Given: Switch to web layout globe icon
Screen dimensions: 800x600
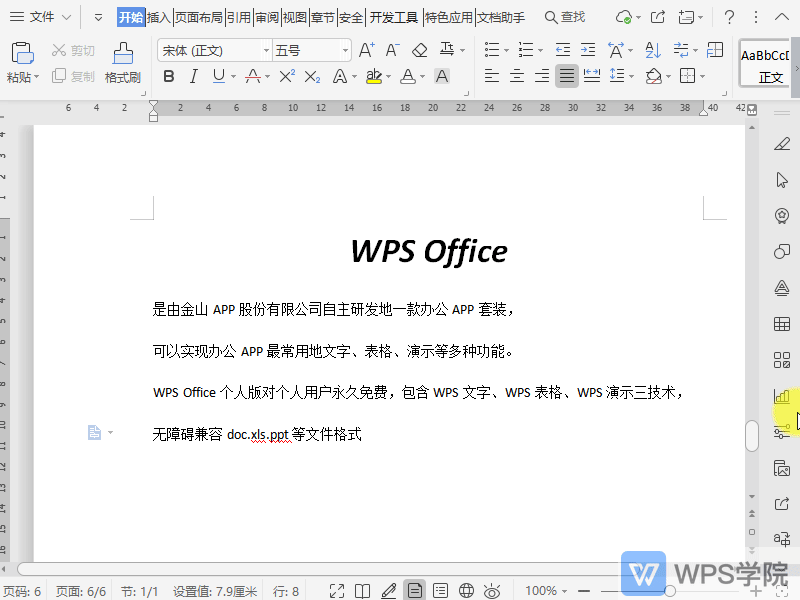Looking at the screenshot, I should [x=466, y=591].
